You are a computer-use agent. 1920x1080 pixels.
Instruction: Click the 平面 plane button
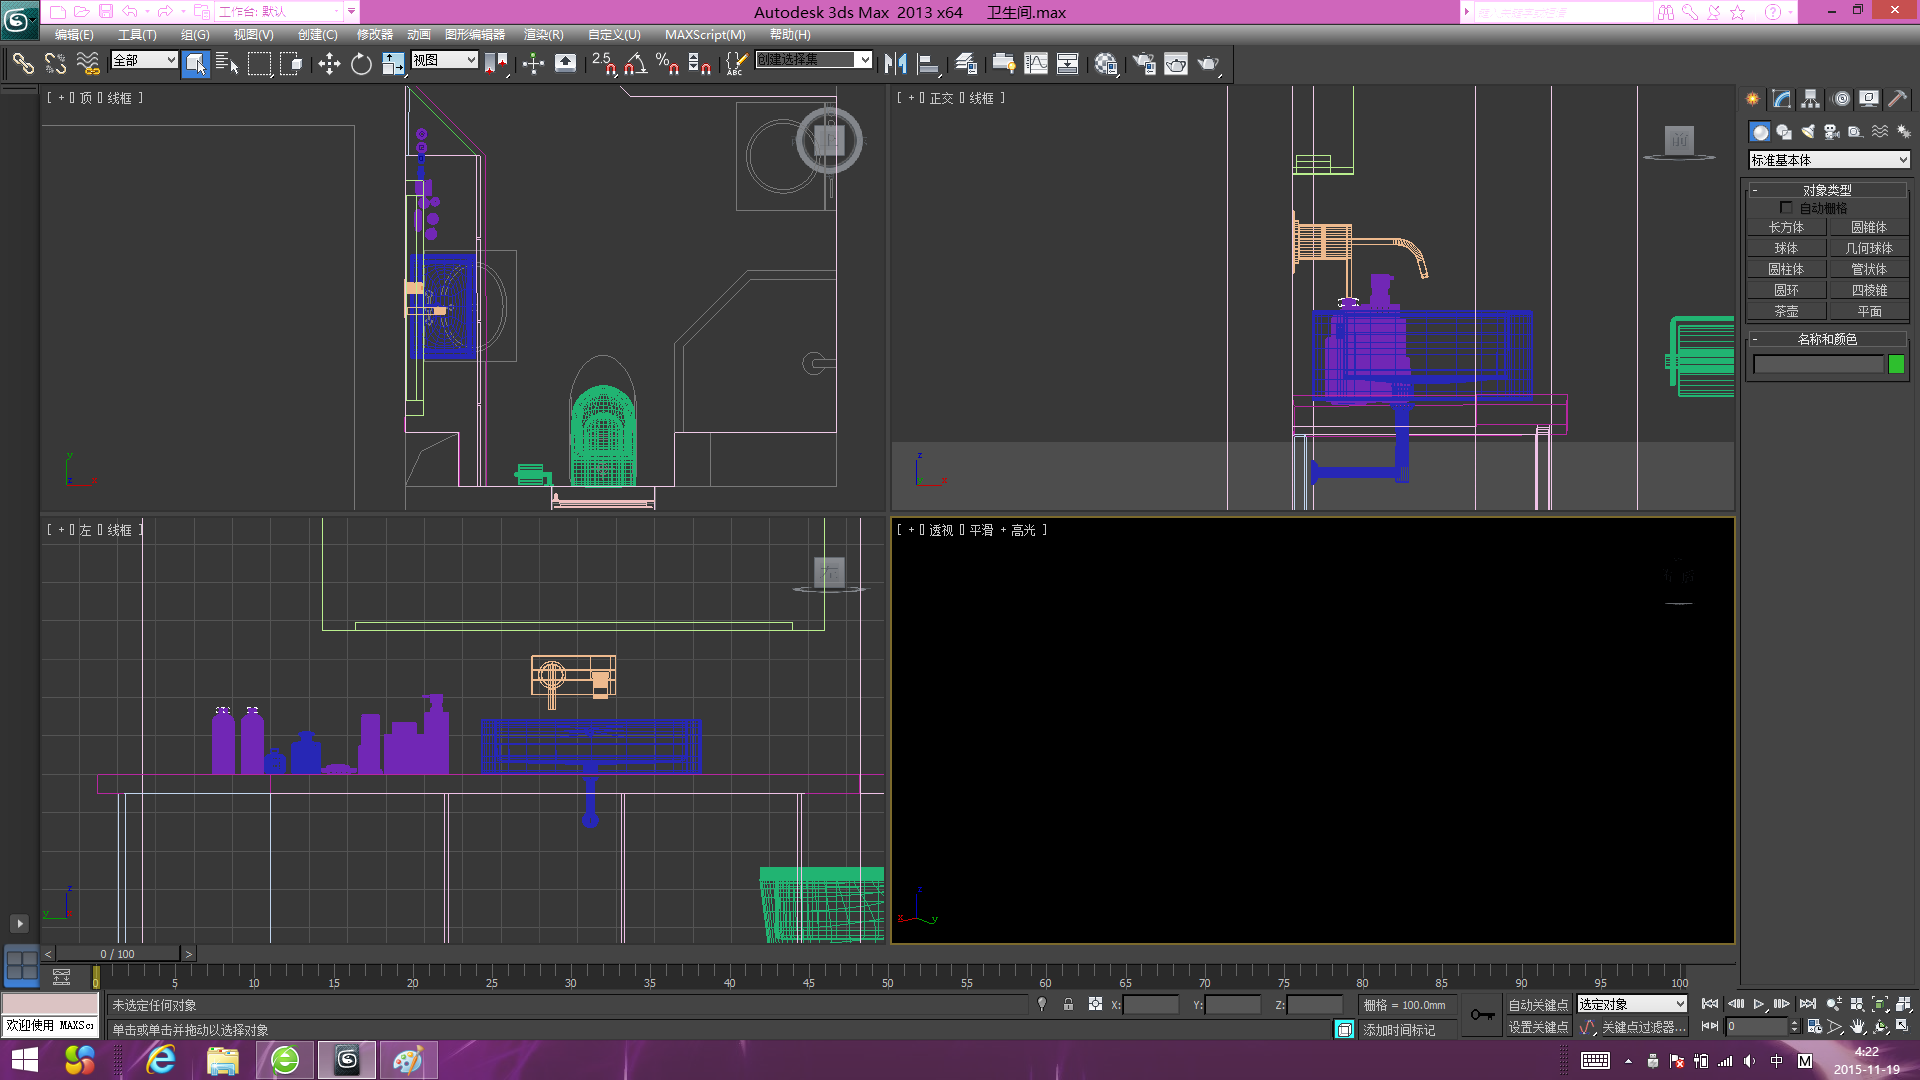point(1869,312)
